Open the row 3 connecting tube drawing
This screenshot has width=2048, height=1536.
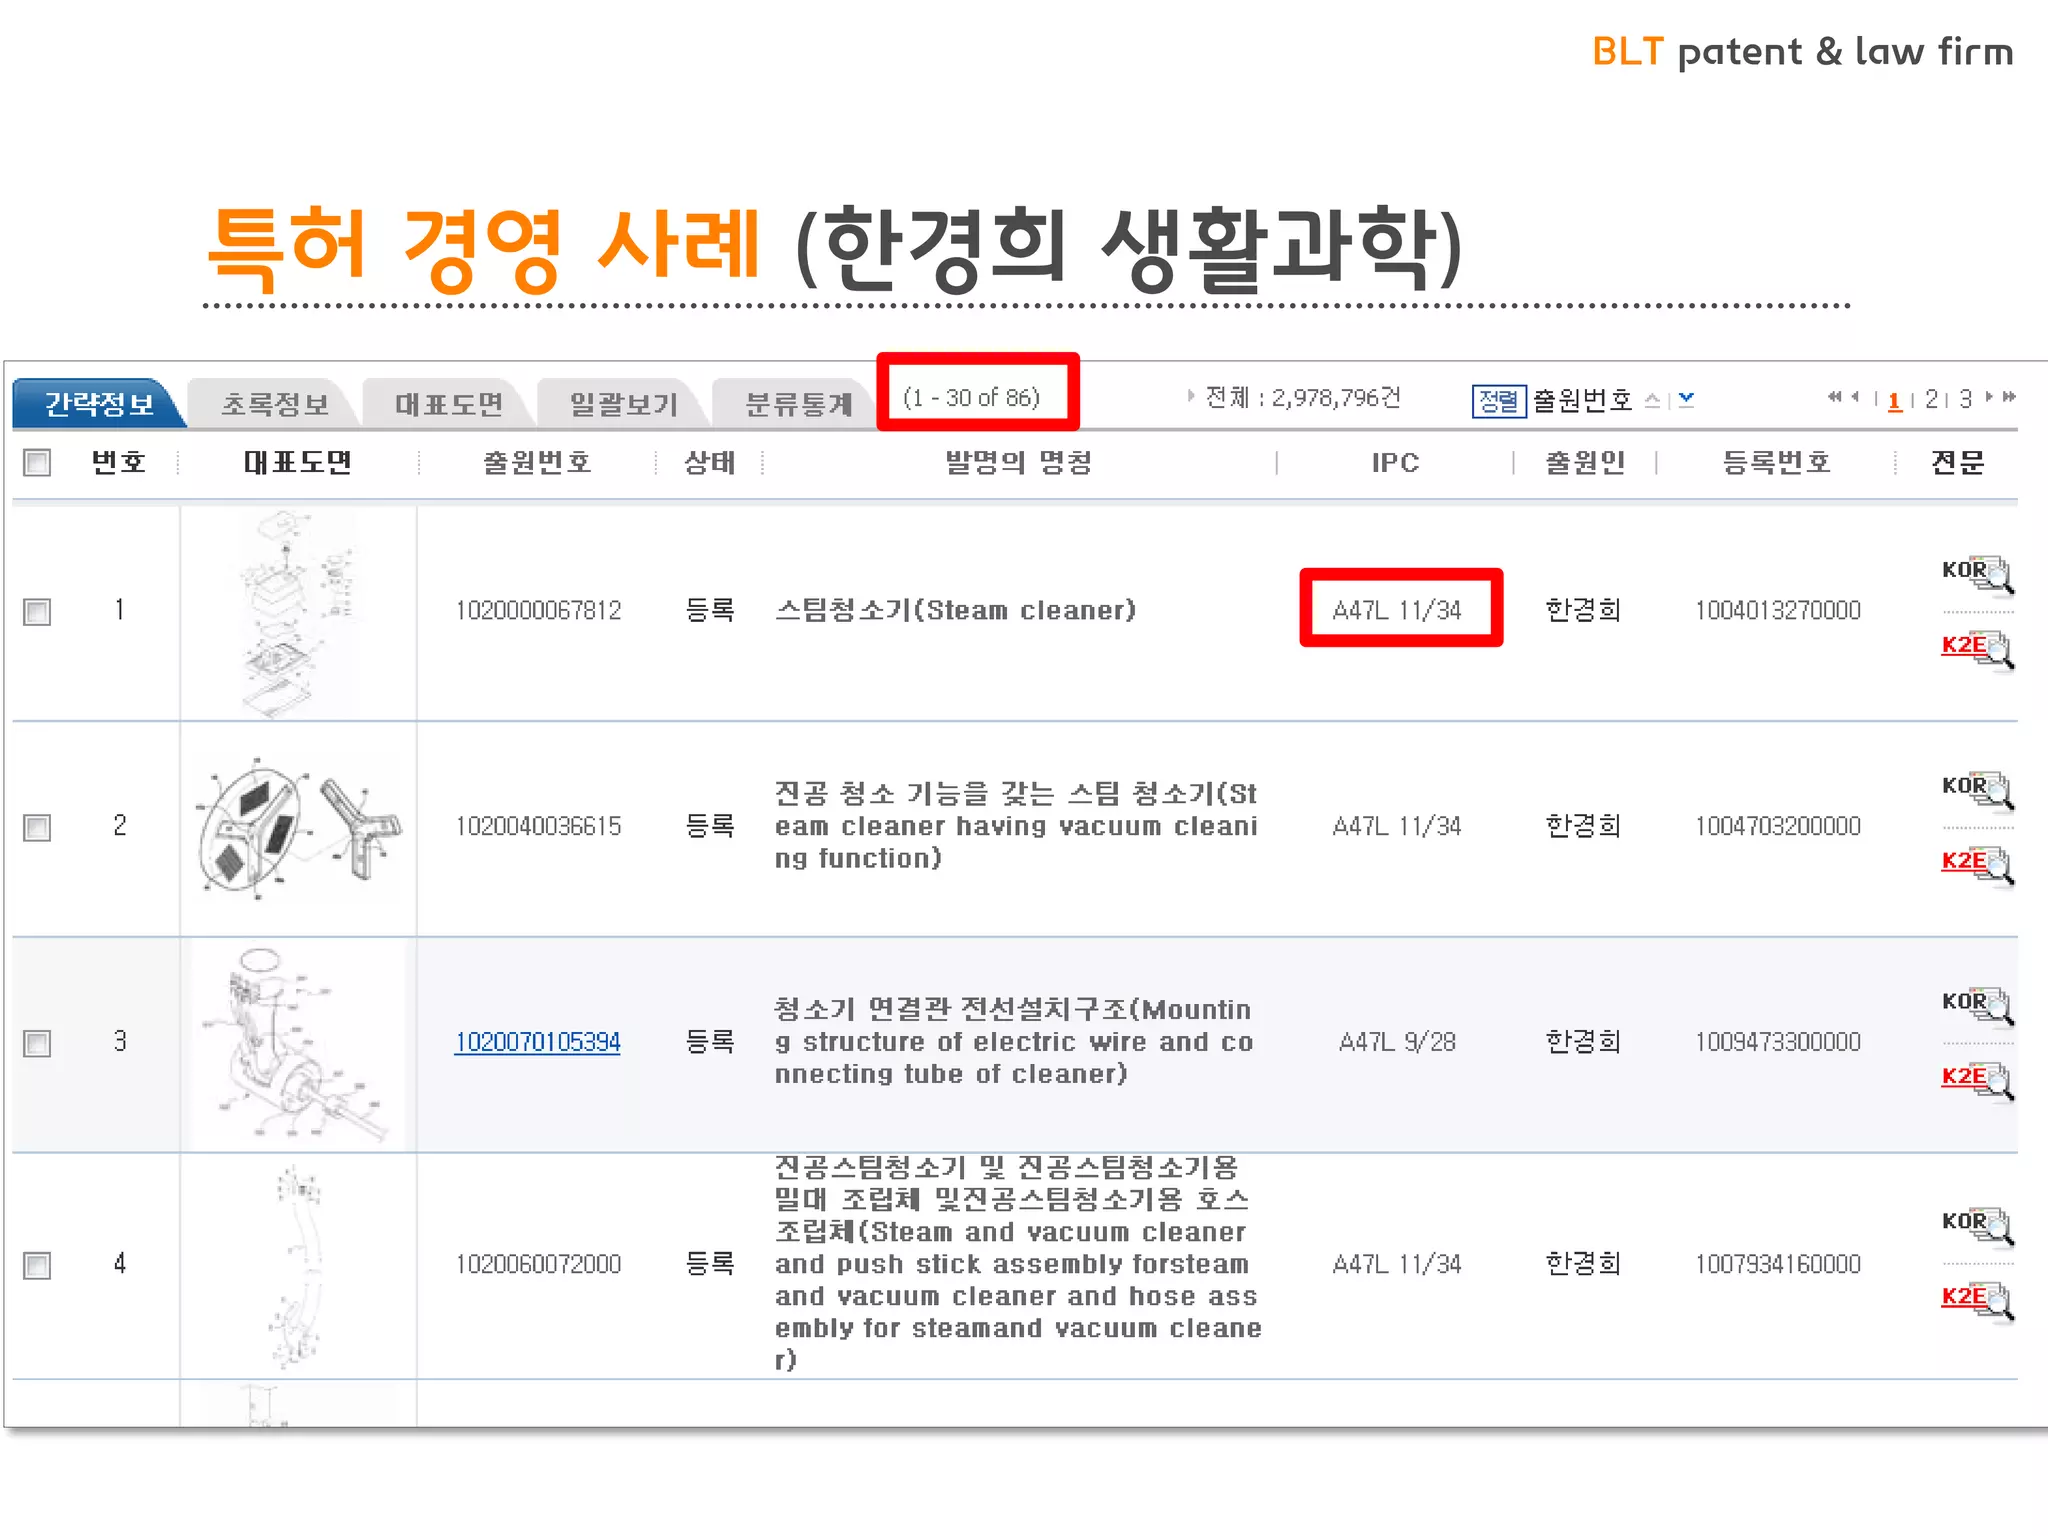point(298,1044)
